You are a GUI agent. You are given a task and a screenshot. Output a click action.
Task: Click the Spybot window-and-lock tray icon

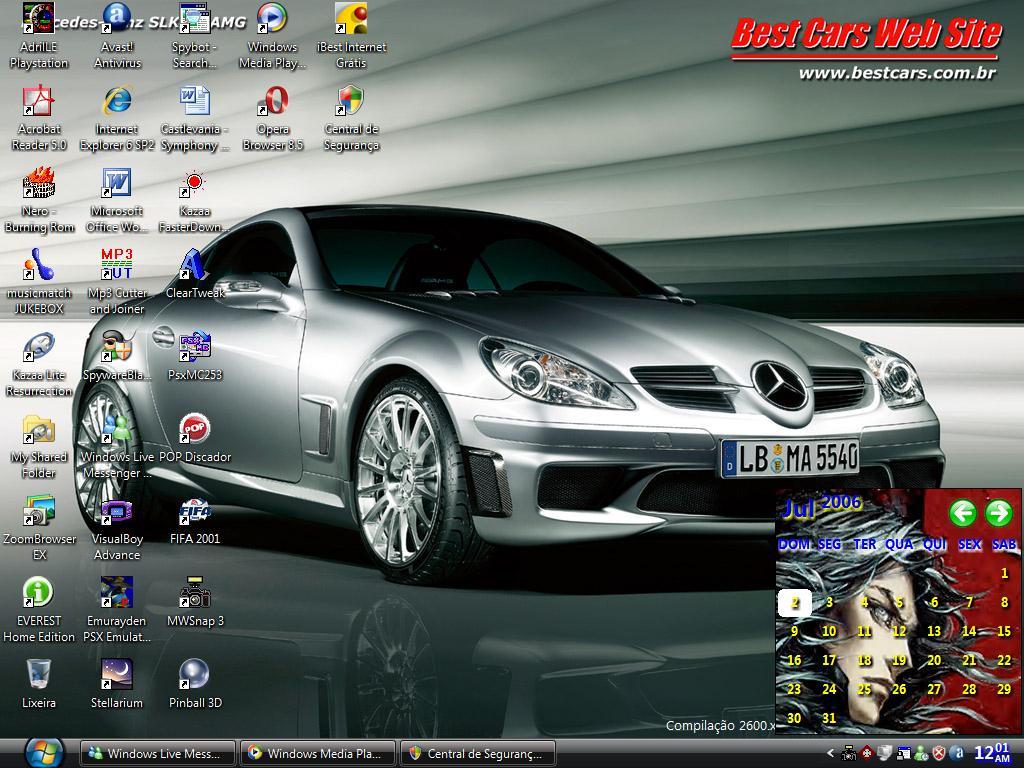tap(903, 753)
